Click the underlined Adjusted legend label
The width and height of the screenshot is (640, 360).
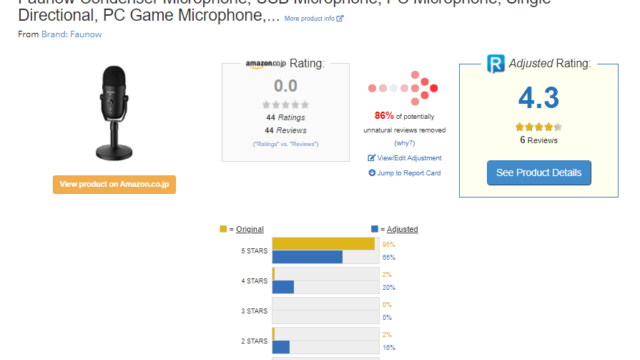point(402,229)
